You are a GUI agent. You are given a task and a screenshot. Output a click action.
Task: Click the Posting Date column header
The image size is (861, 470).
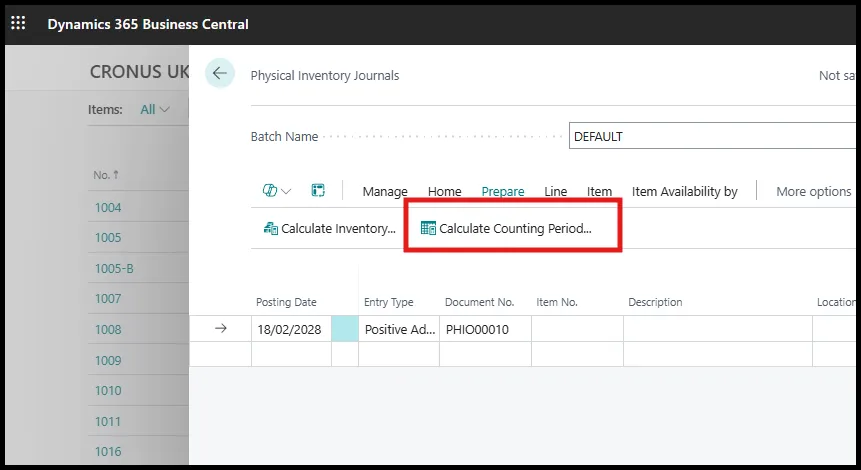pyautogui.click(x=286, y=302)
